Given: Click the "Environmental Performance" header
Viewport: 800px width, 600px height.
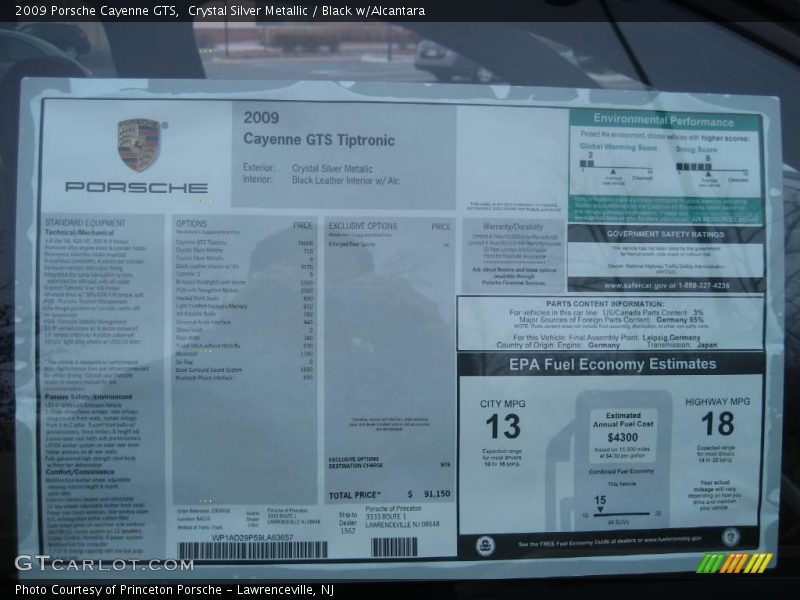Looking at the screenshot, I should 663,120.
